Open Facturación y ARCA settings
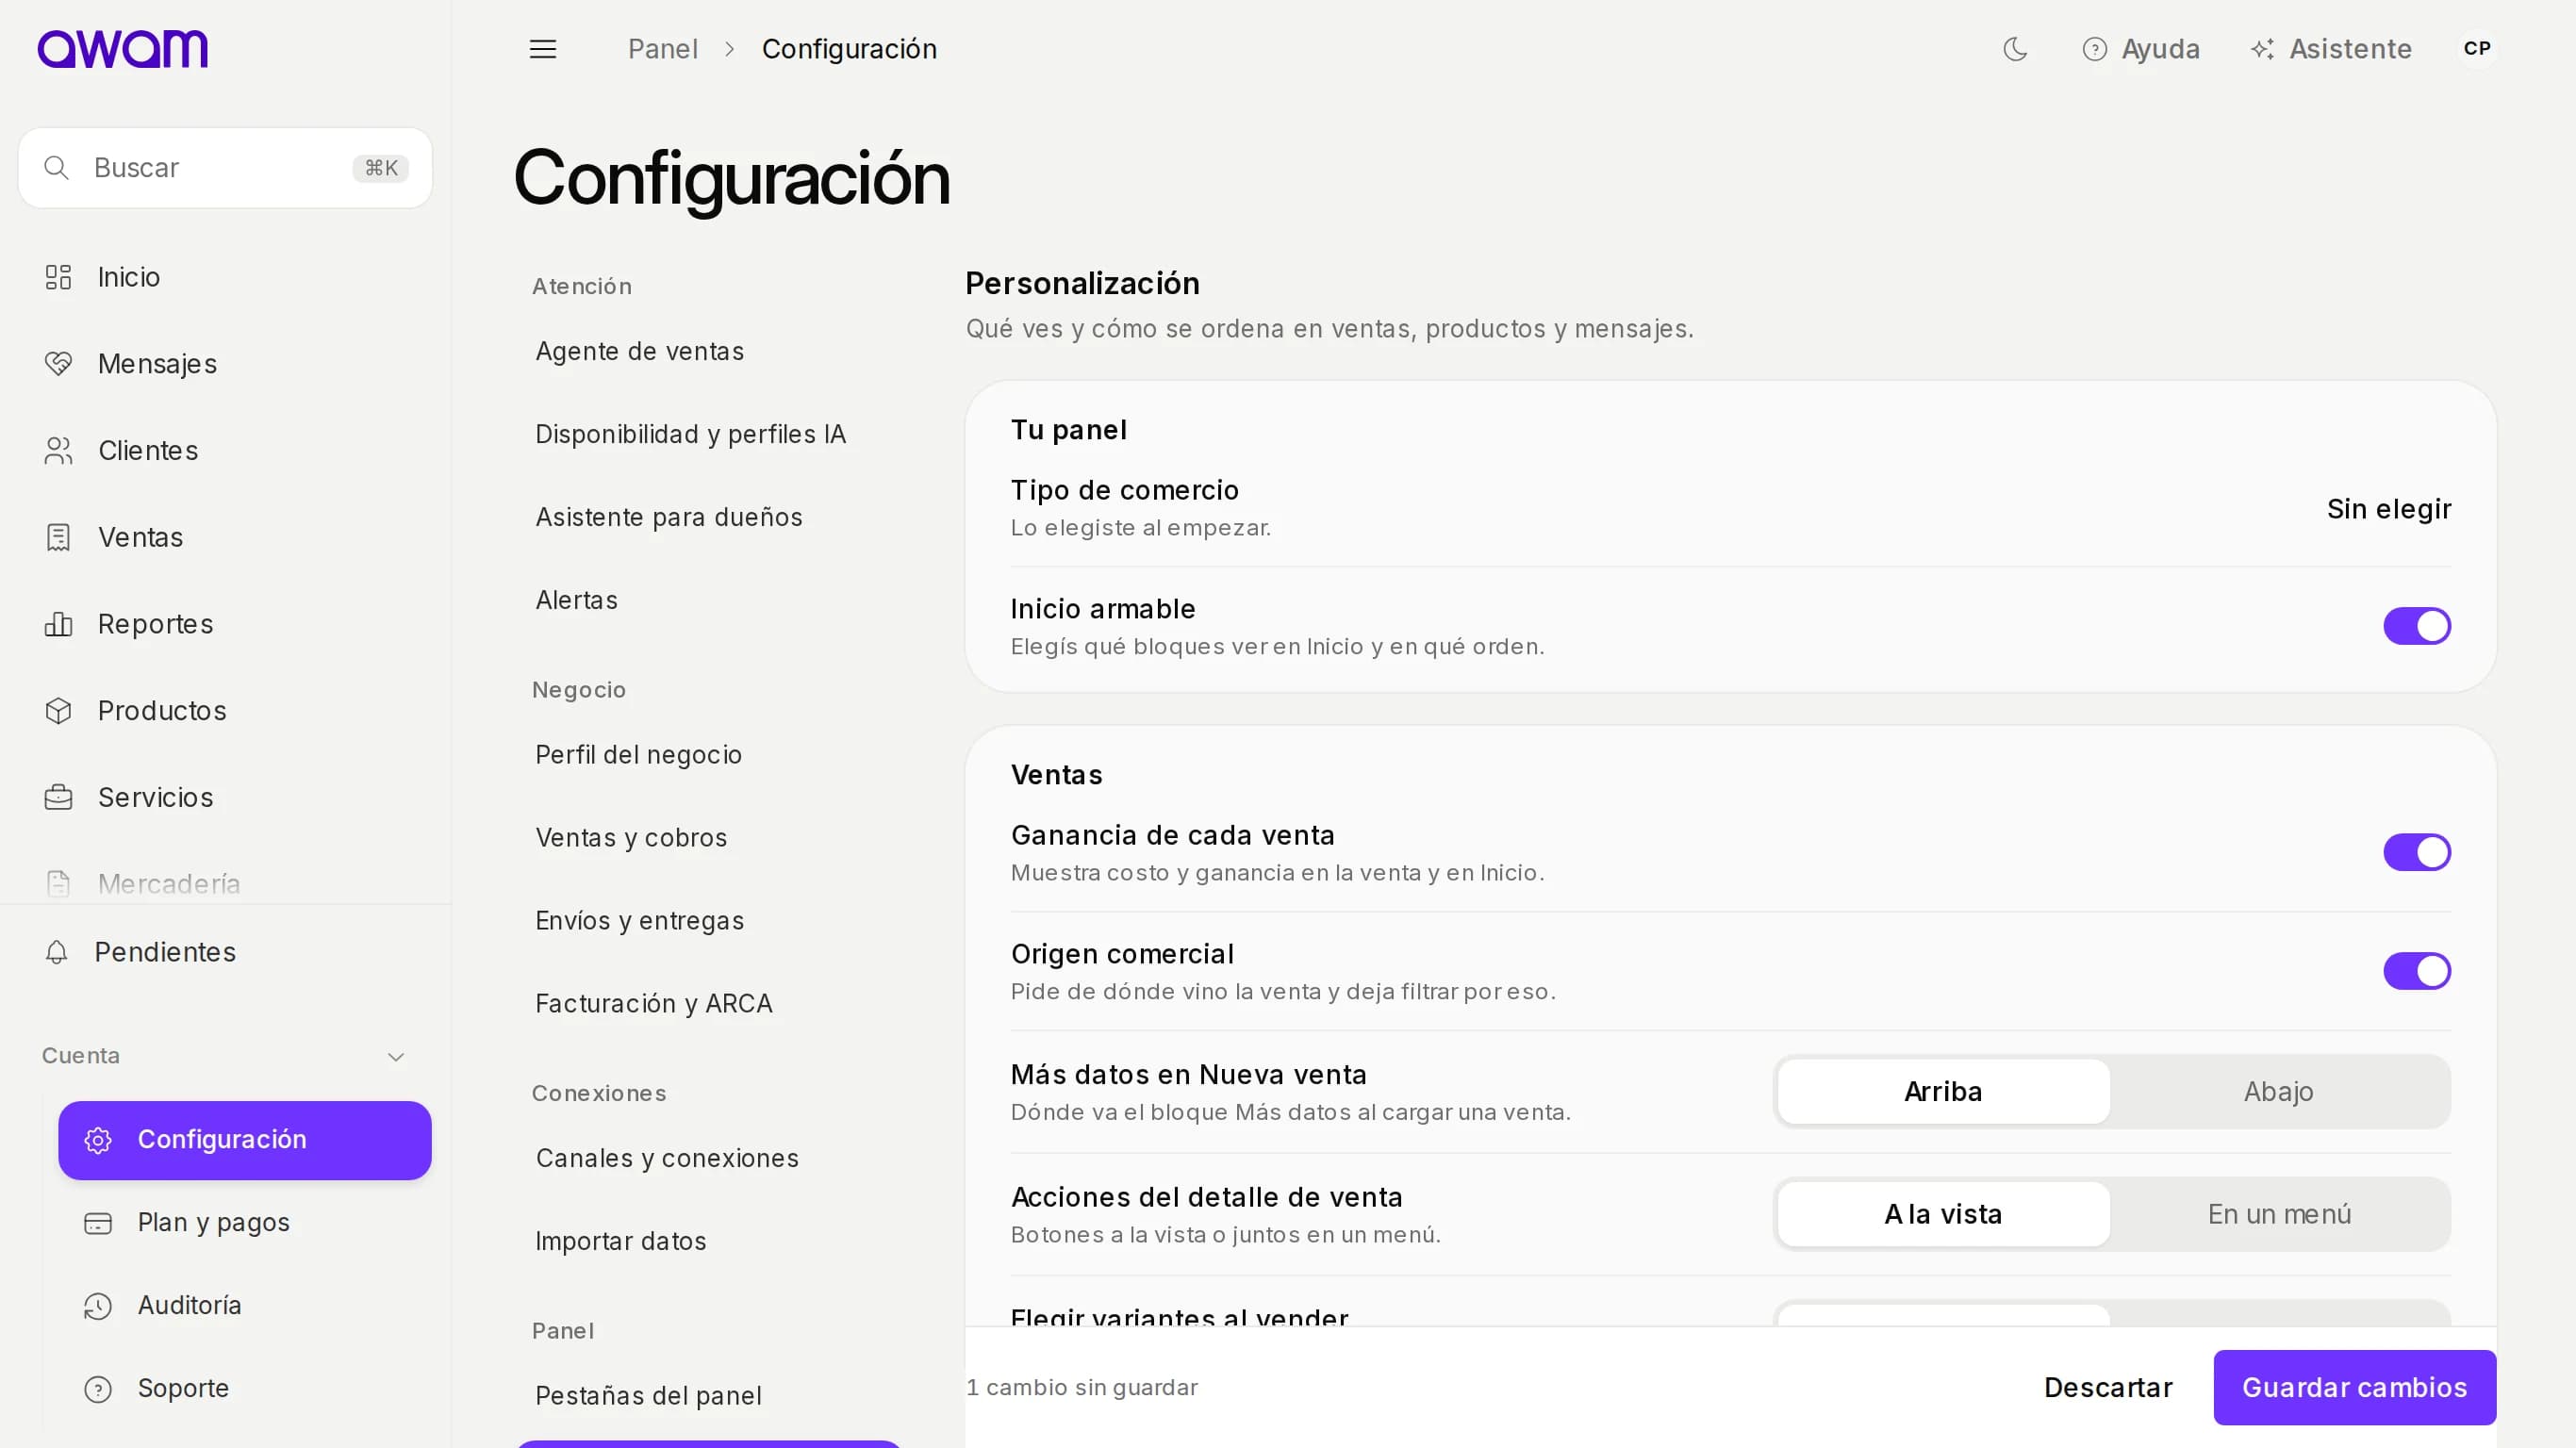 708,1004
